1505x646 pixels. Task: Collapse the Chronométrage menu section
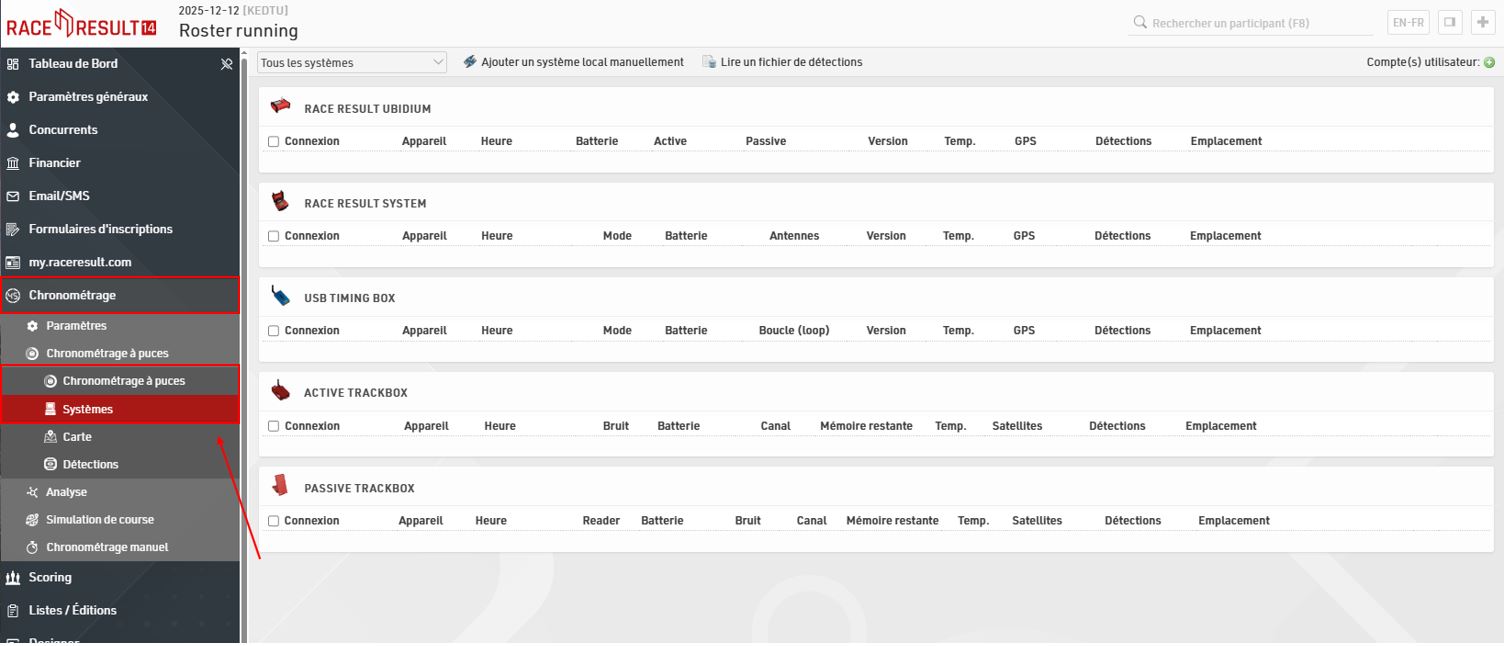[x=120, y=295]
